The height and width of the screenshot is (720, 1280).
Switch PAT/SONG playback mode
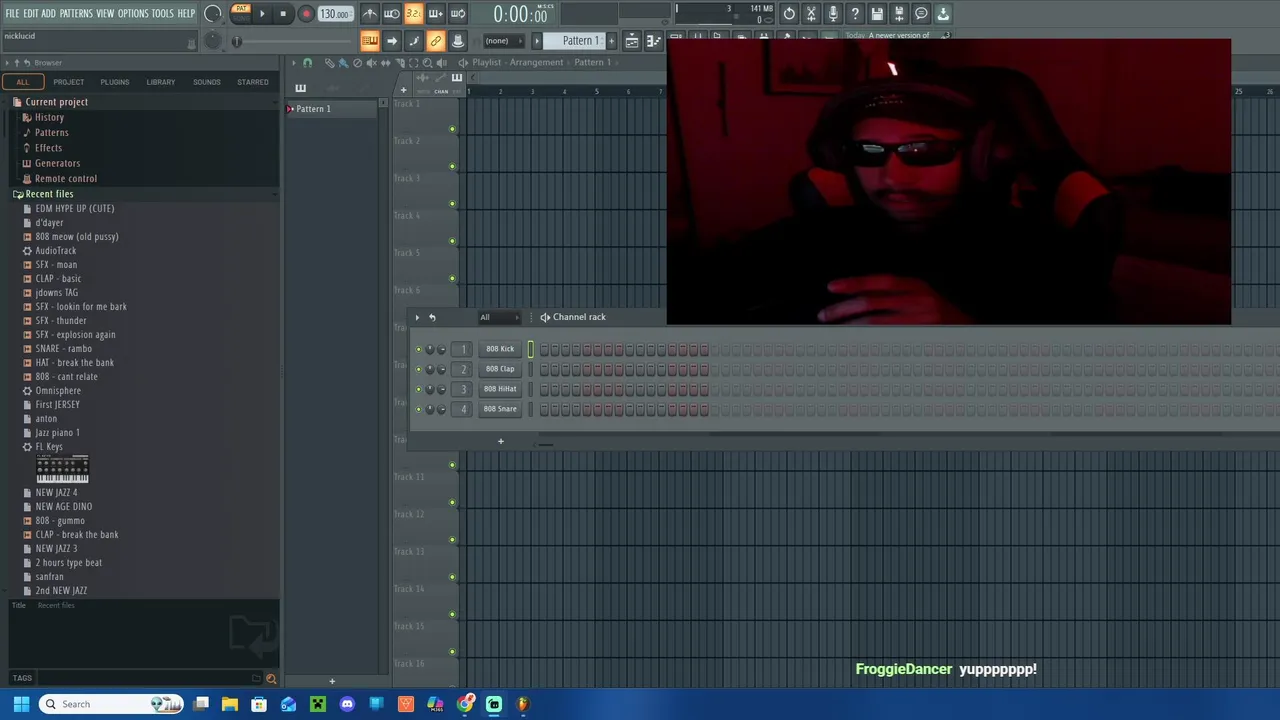[240, 13]
